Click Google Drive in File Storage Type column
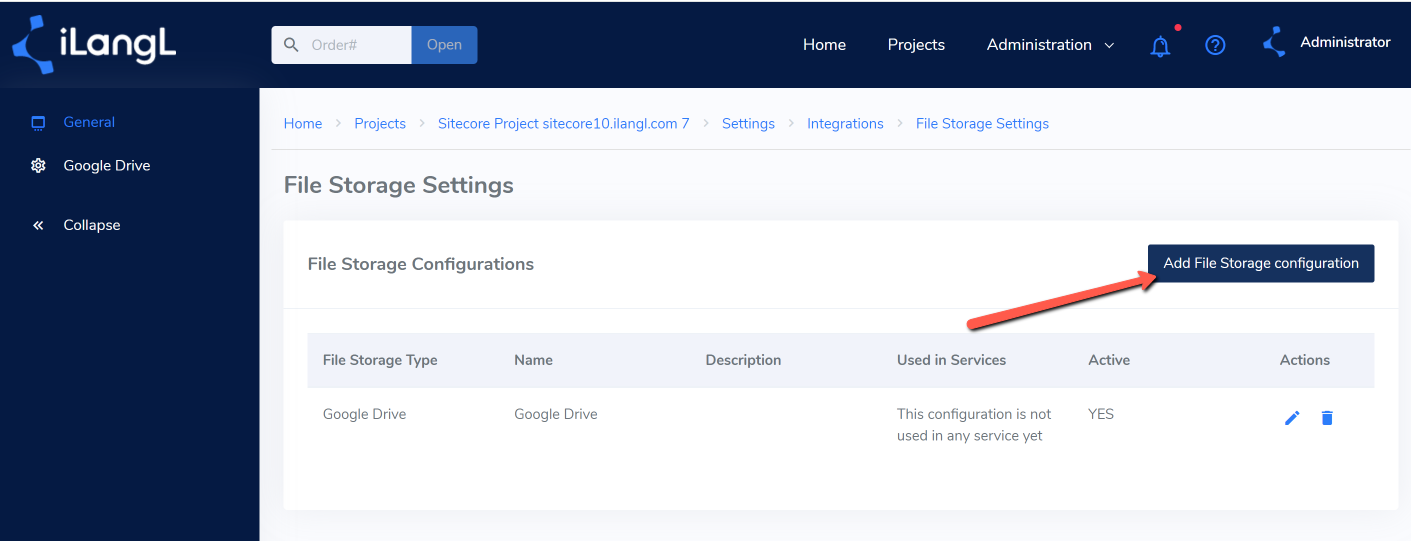This screenshot has width=1411, height=541. coord(364,414)
